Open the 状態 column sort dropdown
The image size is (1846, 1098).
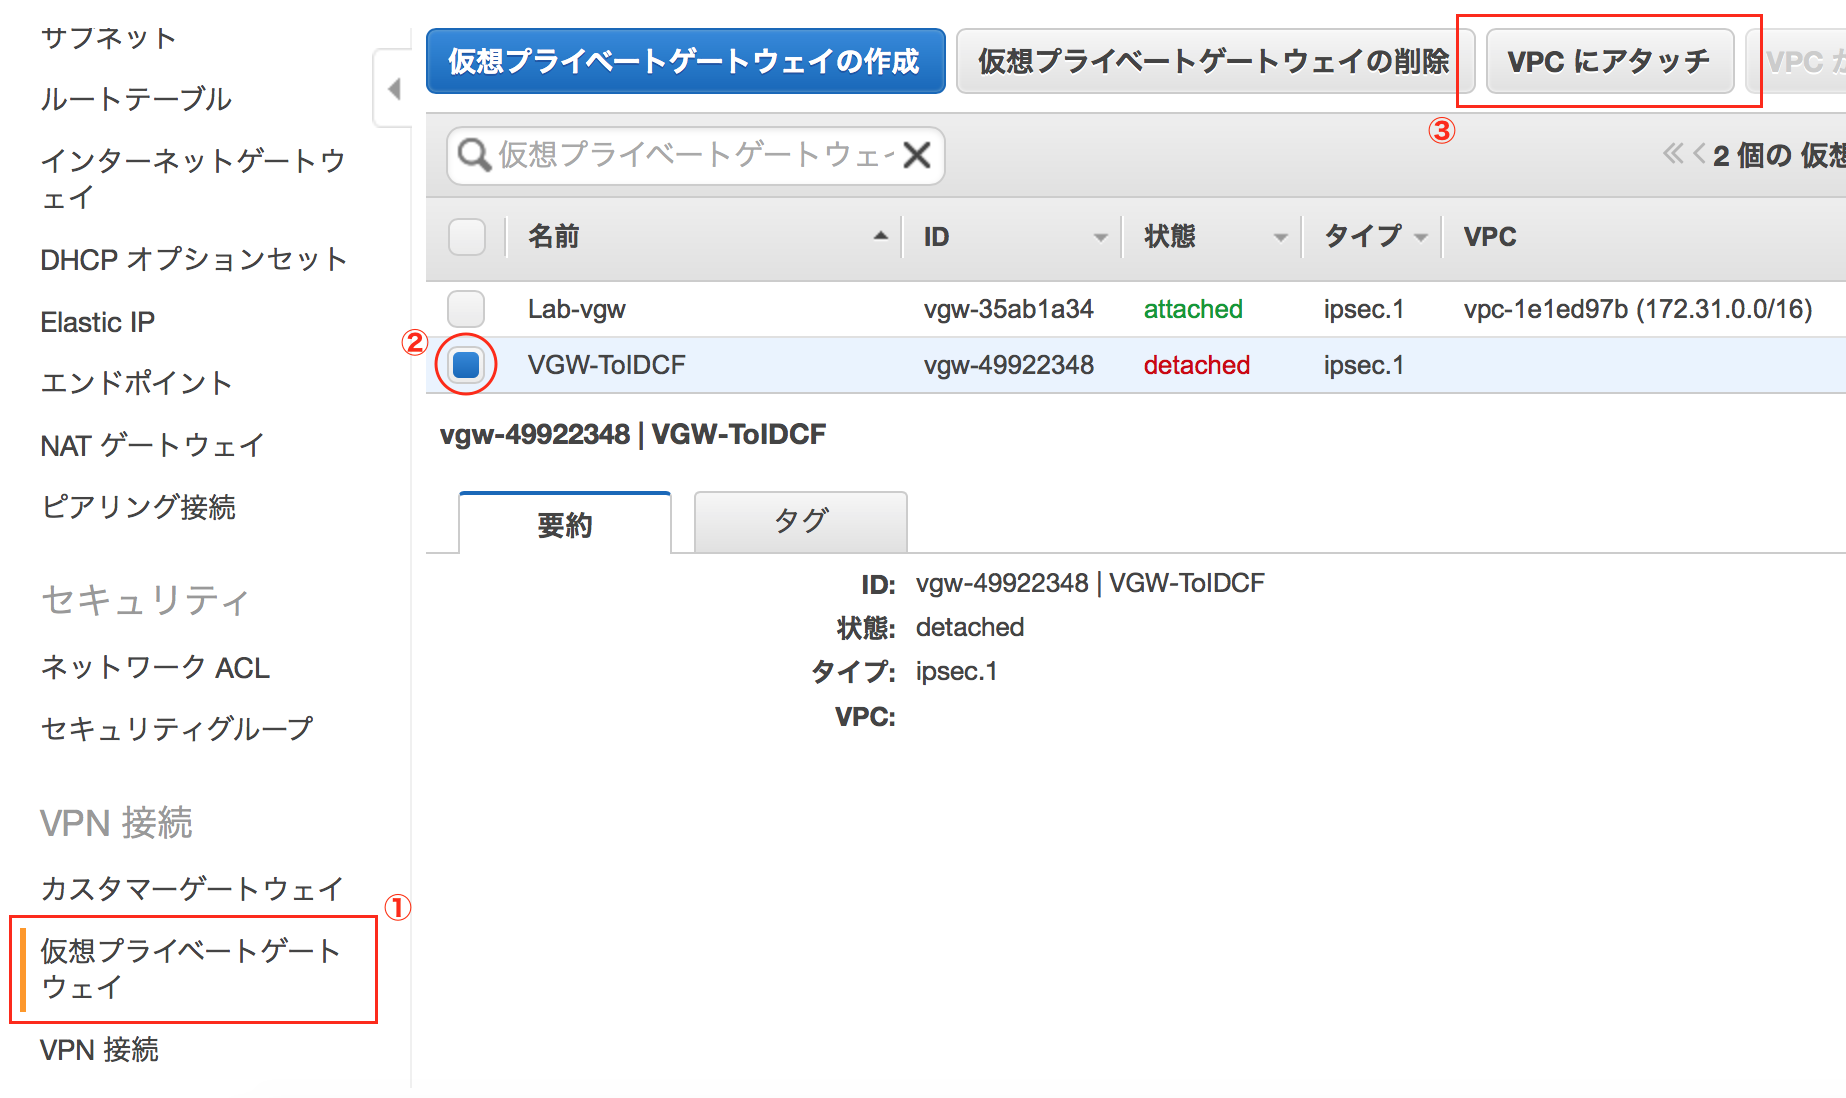(x=1283, y=238)
